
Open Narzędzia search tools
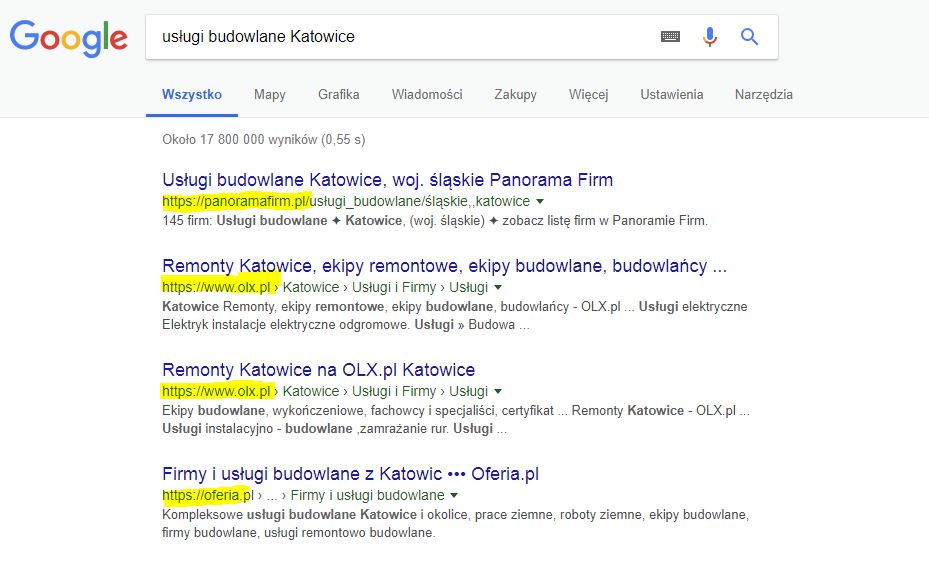pos(764,95)
